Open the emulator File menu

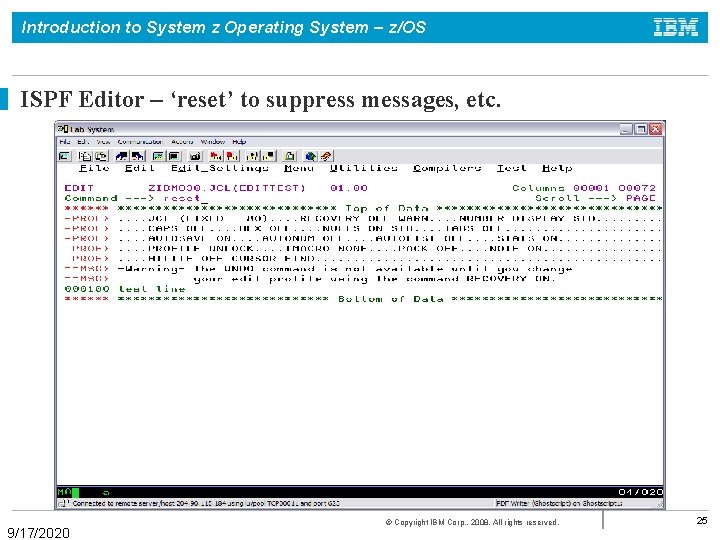[65, 142]
